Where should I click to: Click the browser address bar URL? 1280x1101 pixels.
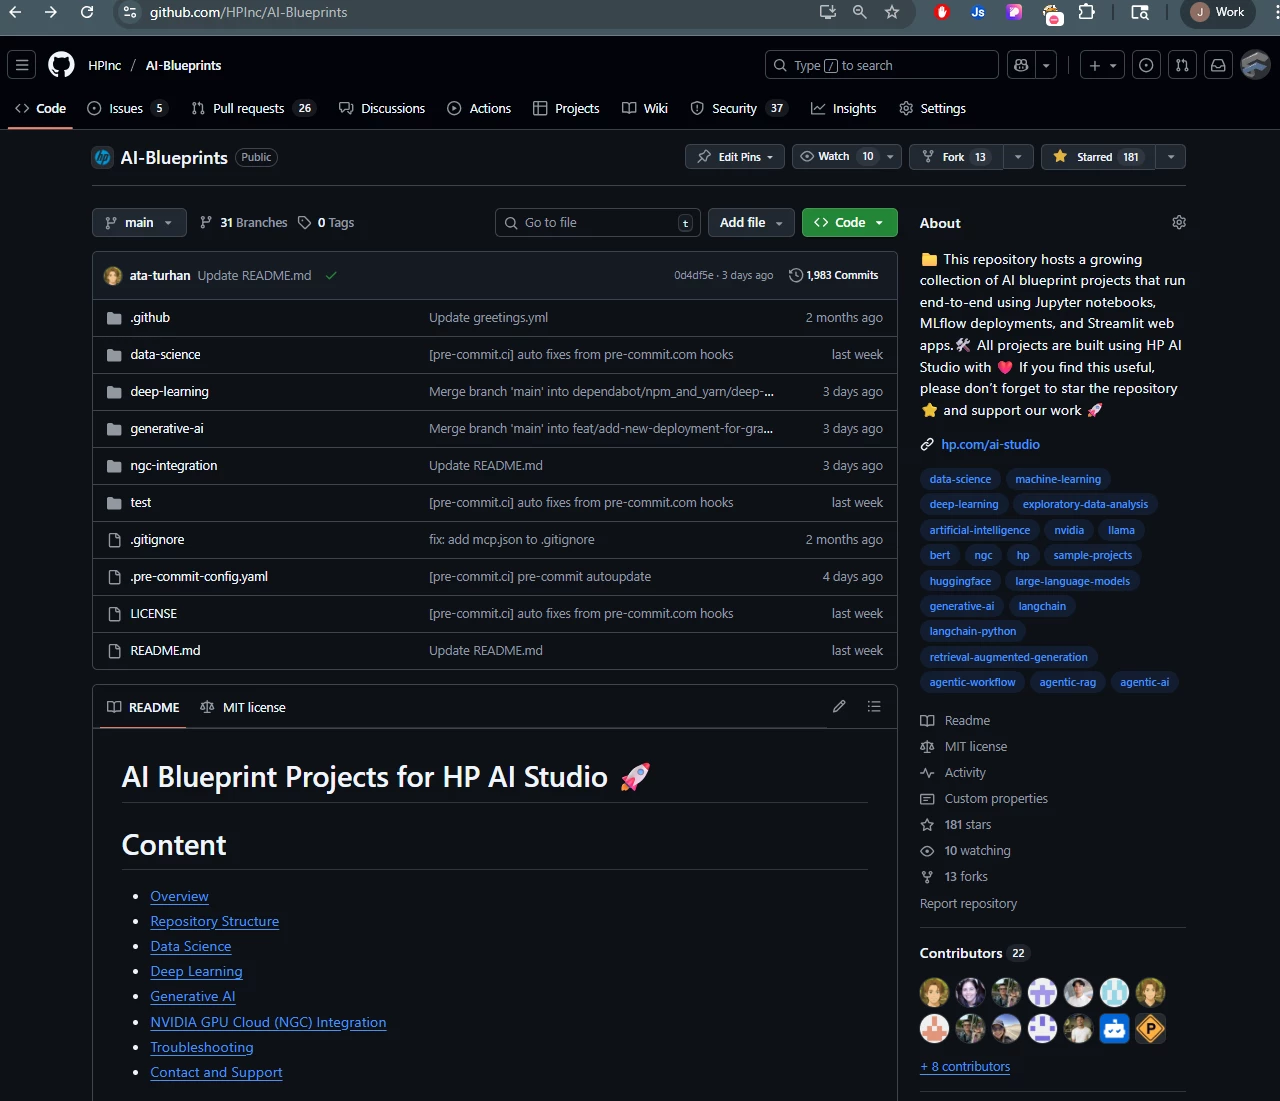tap(249, 12)
